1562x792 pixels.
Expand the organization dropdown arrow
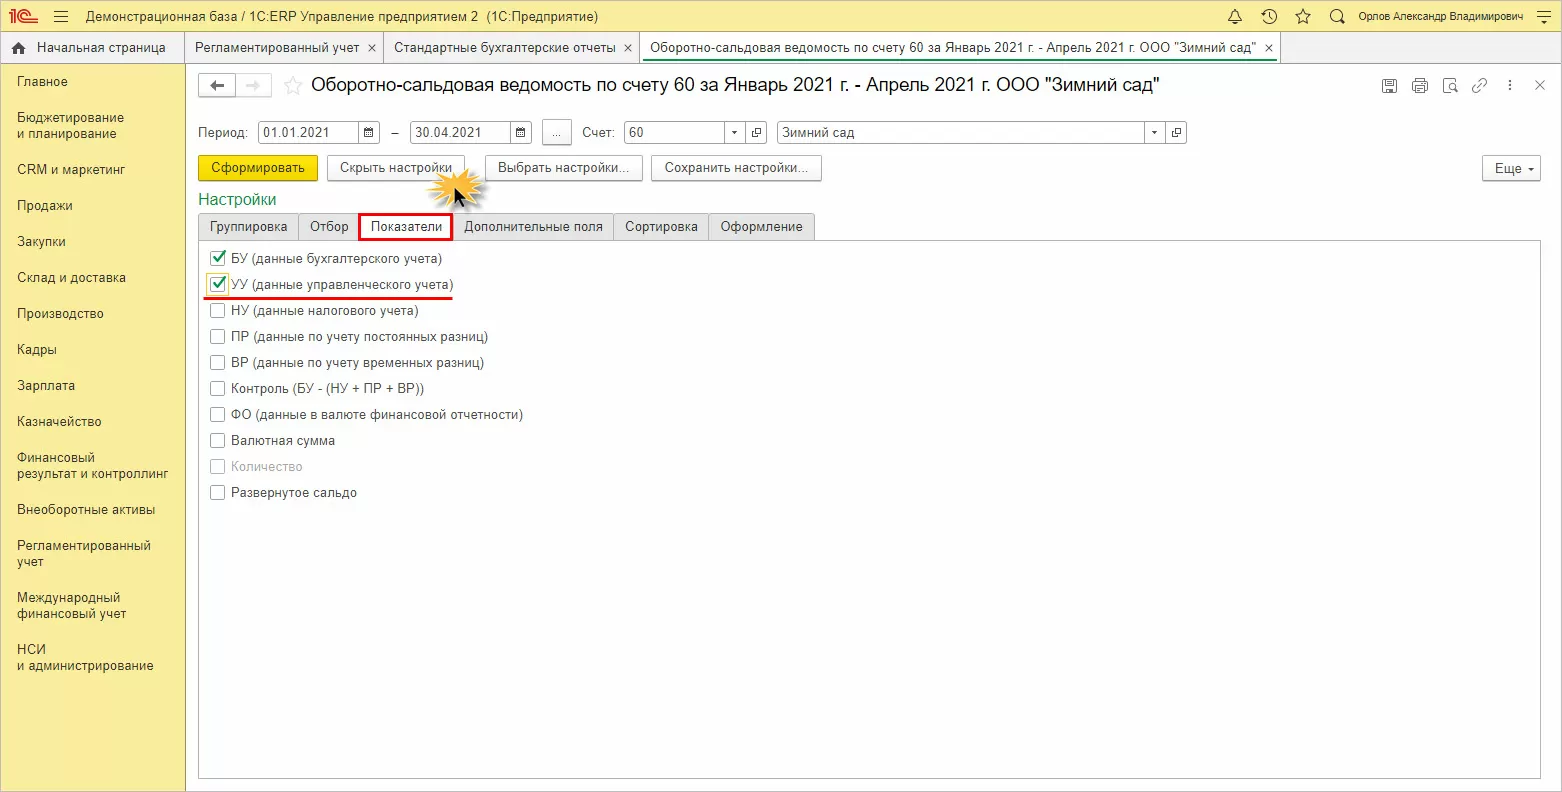pyautogui.click(x=1156, y=132)
